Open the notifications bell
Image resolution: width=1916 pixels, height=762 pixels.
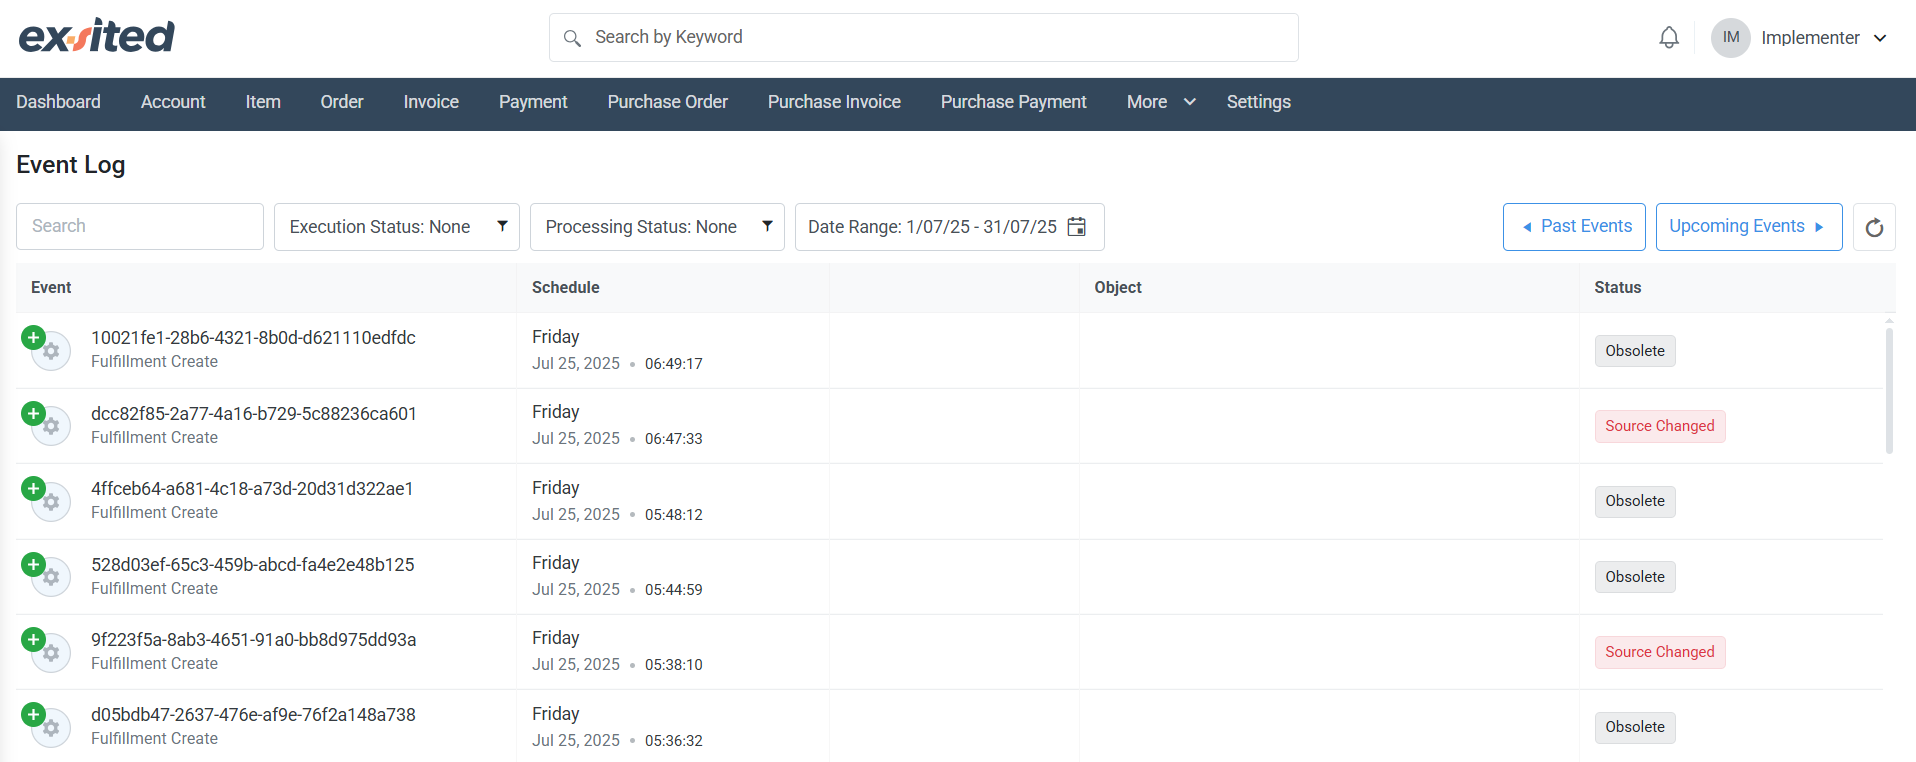(x=1669, y=38)
